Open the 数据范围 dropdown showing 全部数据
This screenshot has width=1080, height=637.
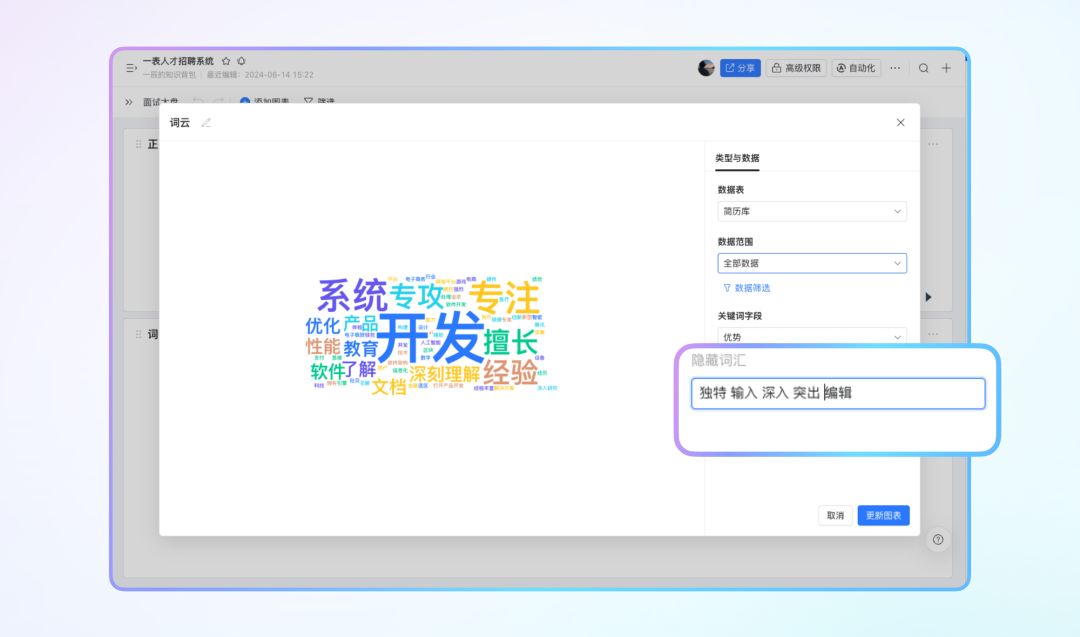[812, 263]
